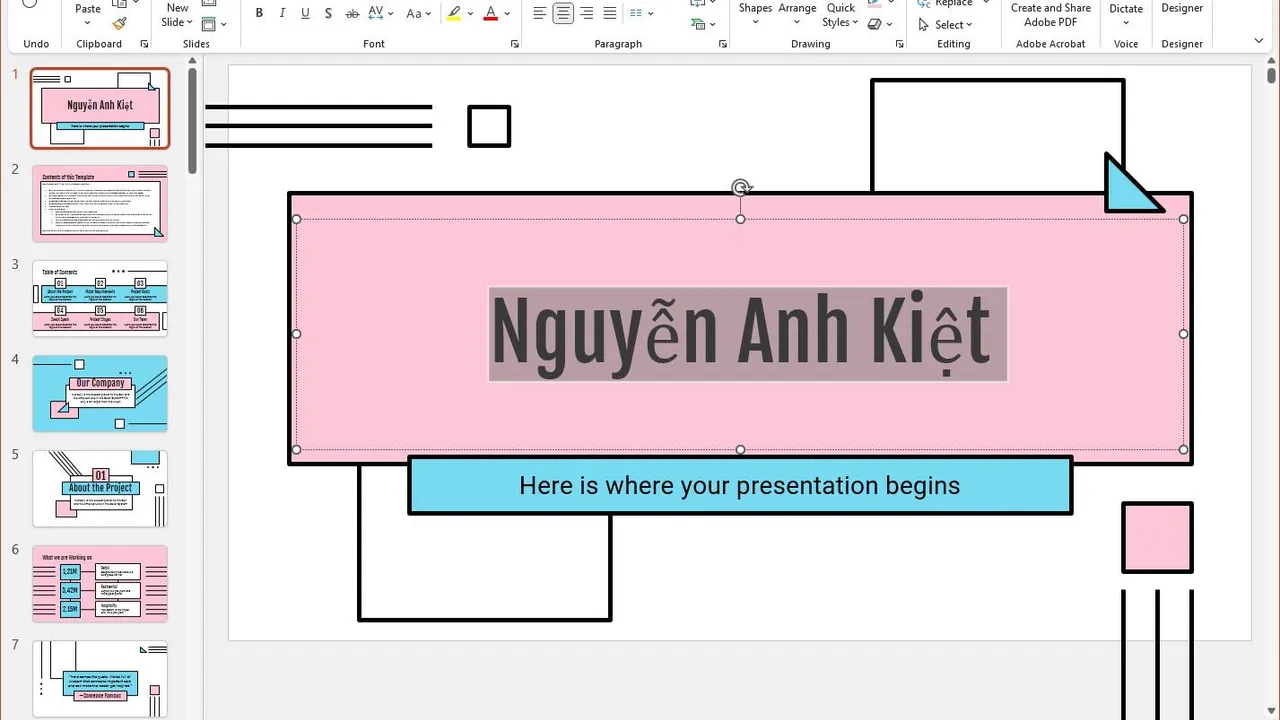This screenshot has width=1280, height=720.
Task: Open the Arrange menu
Action: tap(797, 14)
